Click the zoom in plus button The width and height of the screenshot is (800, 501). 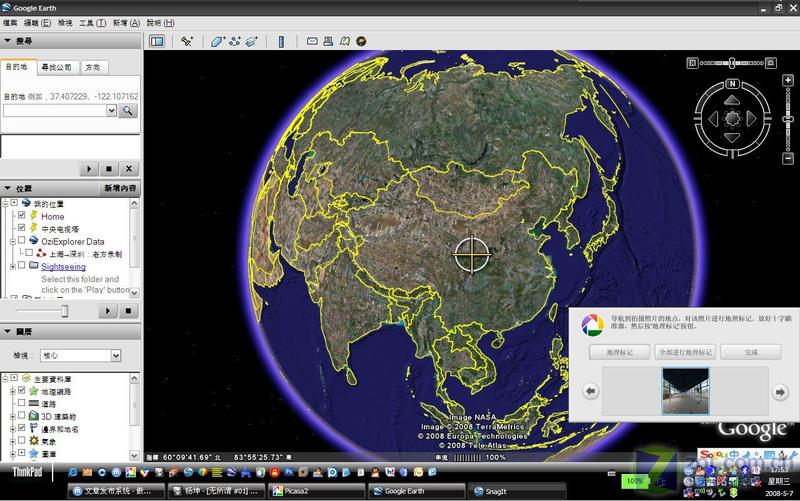(x=788, y=81)
